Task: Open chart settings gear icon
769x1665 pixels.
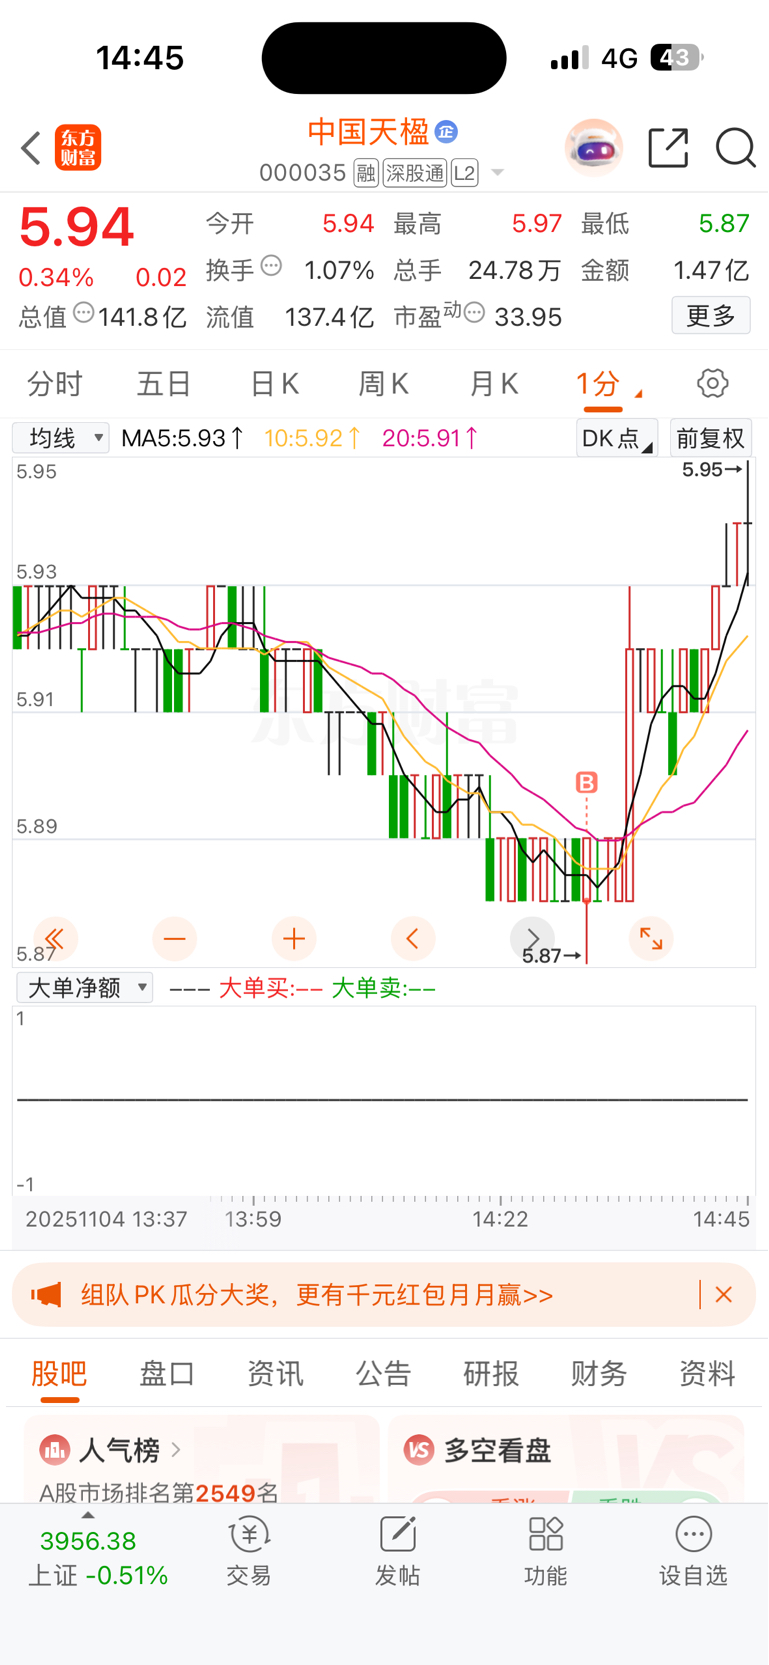Action: coord(712,383)
